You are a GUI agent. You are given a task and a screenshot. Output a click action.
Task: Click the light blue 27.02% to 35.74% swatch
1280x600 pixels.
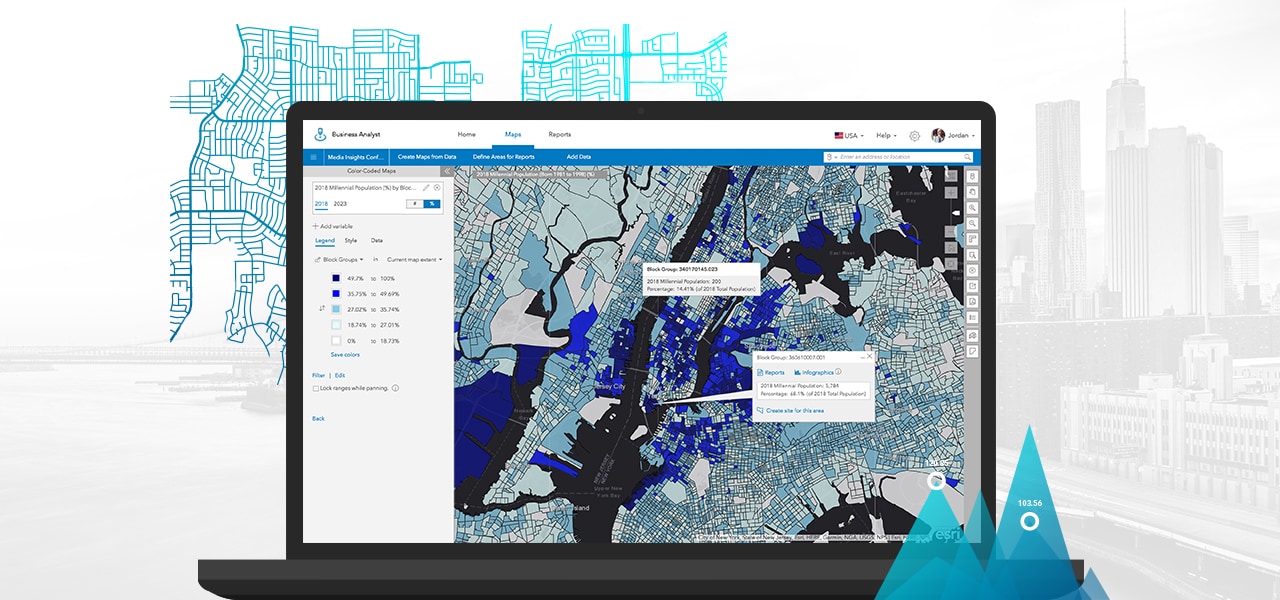[336, 309]
